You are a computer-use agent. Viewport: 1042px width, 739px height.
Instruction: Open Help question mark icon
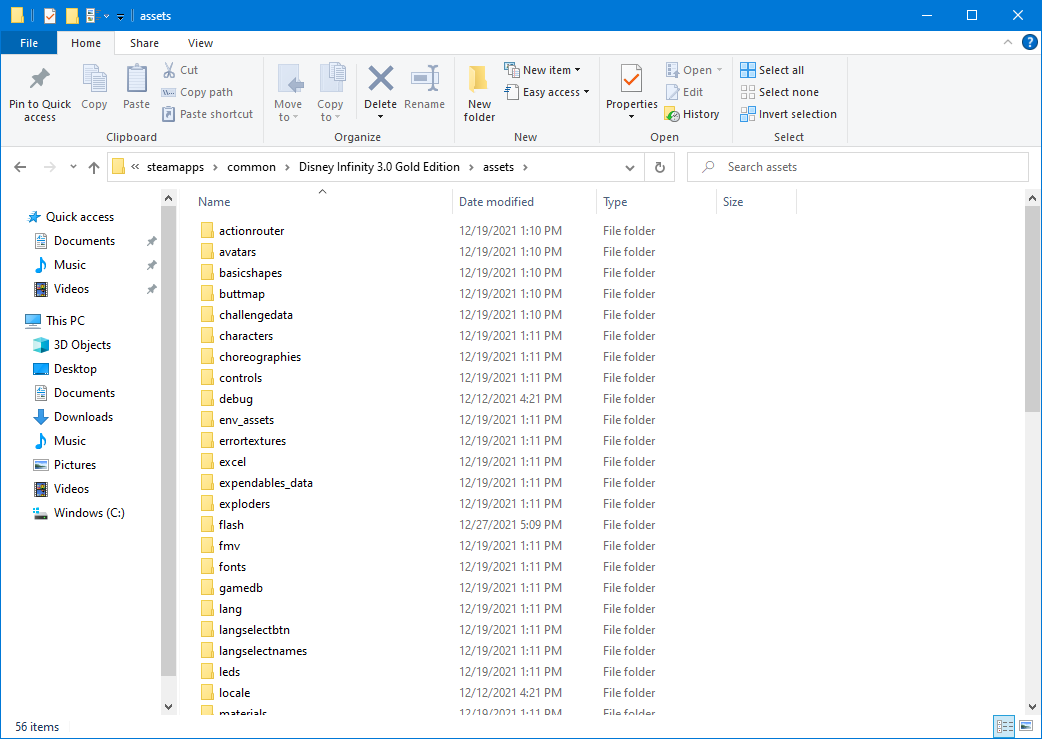coord(1029,43)
